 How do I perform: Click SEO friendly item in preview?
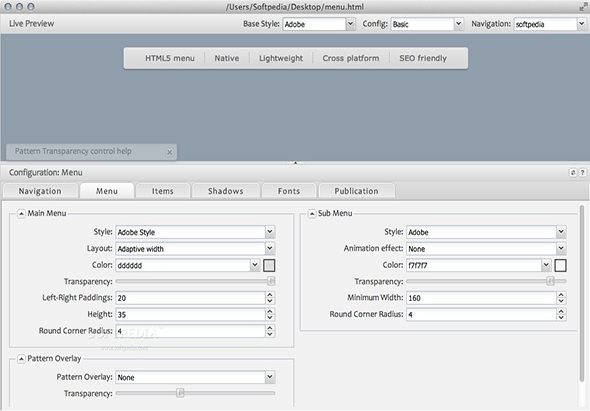[x=423, y=58]
